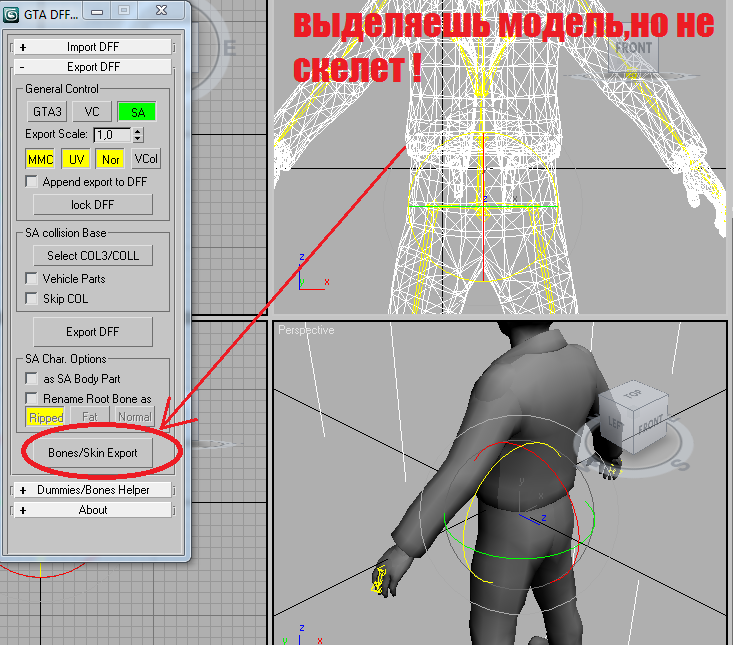Toggle the VCol vertex color option

coord(146,159)
